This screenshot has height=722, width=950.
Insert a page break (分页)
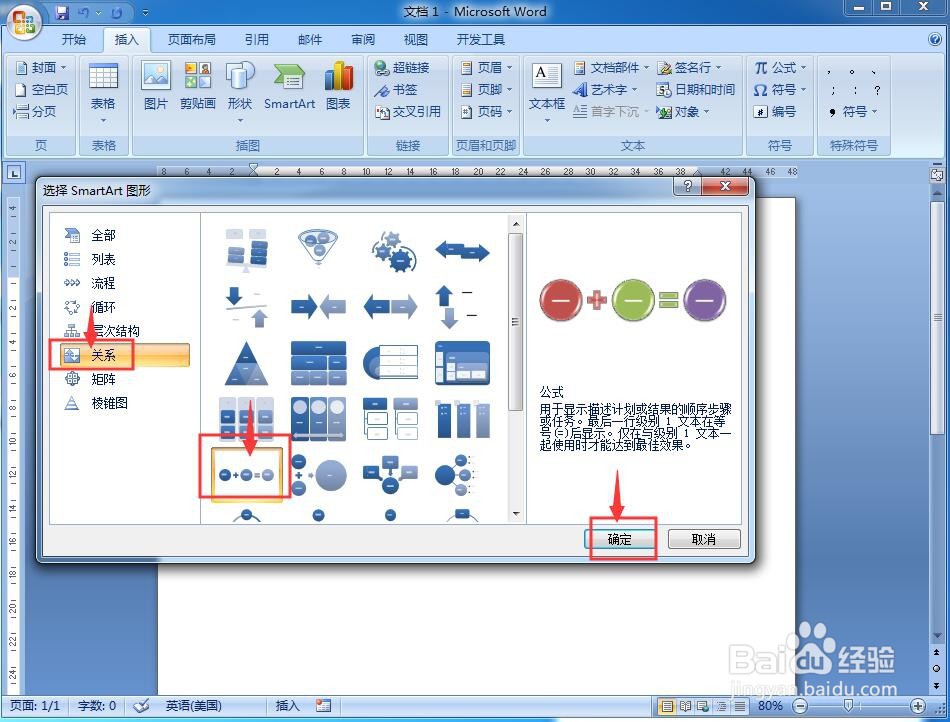pyautogui.click(x=35, y=111)
